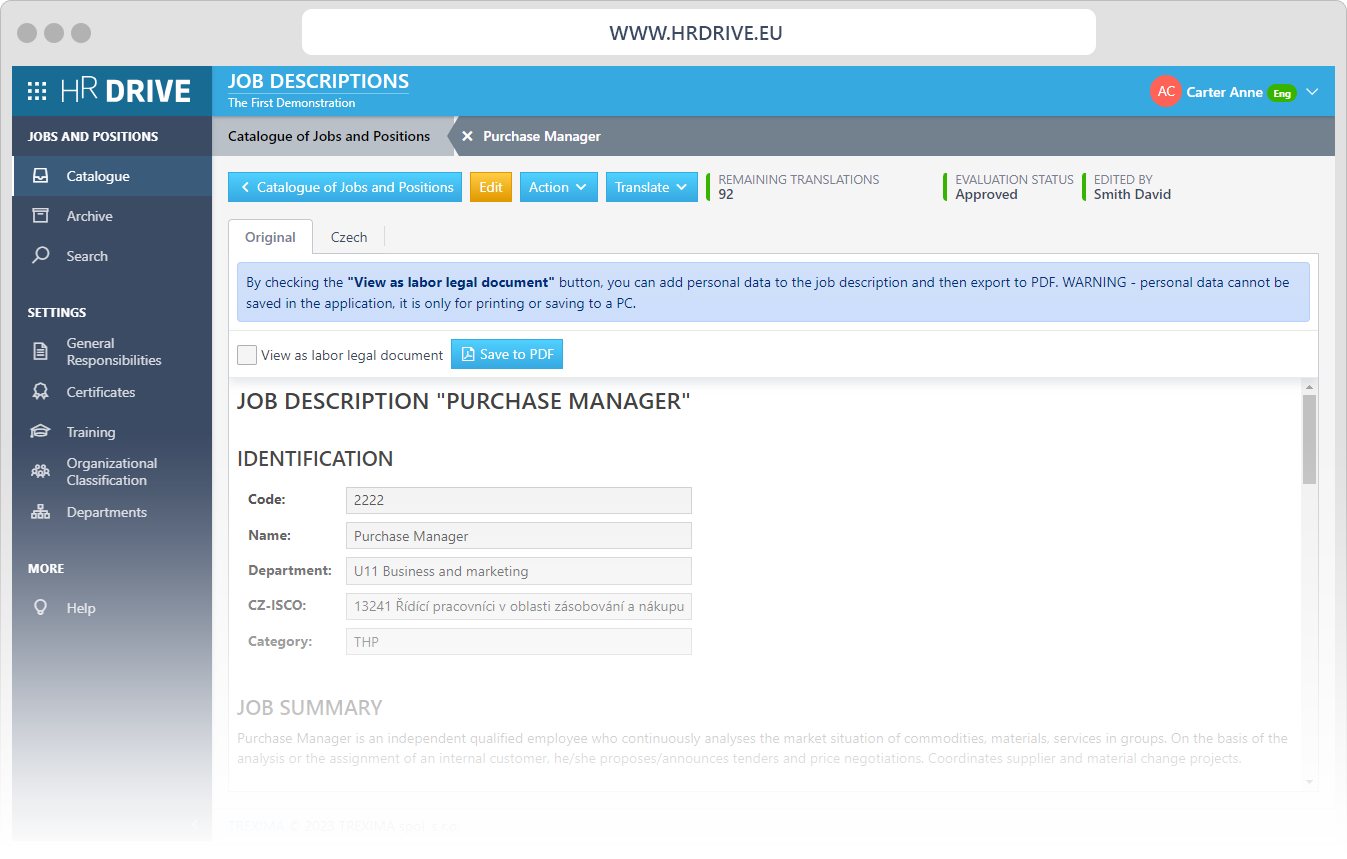Screen dimensions: 1347x859
Task: Click the job description vertical scrollbar thumb
Action: tap(1309, 438)
